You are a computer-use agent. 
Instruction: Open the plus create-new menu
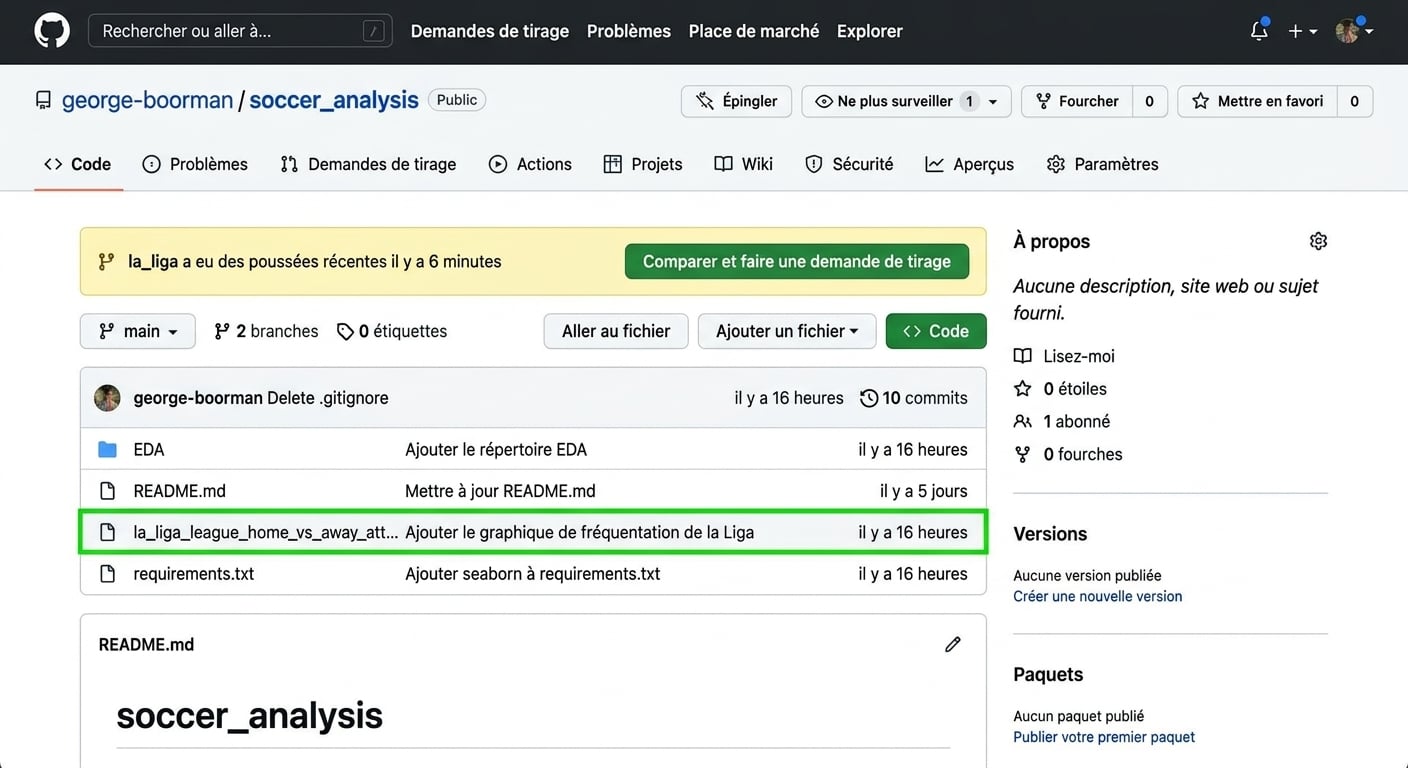1302,31
